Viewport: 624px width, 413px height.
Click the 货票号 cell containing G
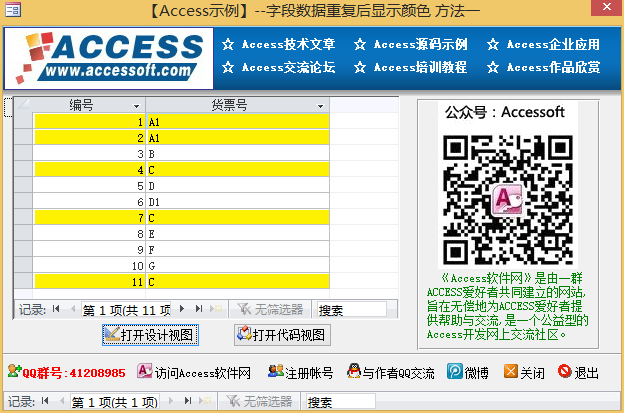238,265
